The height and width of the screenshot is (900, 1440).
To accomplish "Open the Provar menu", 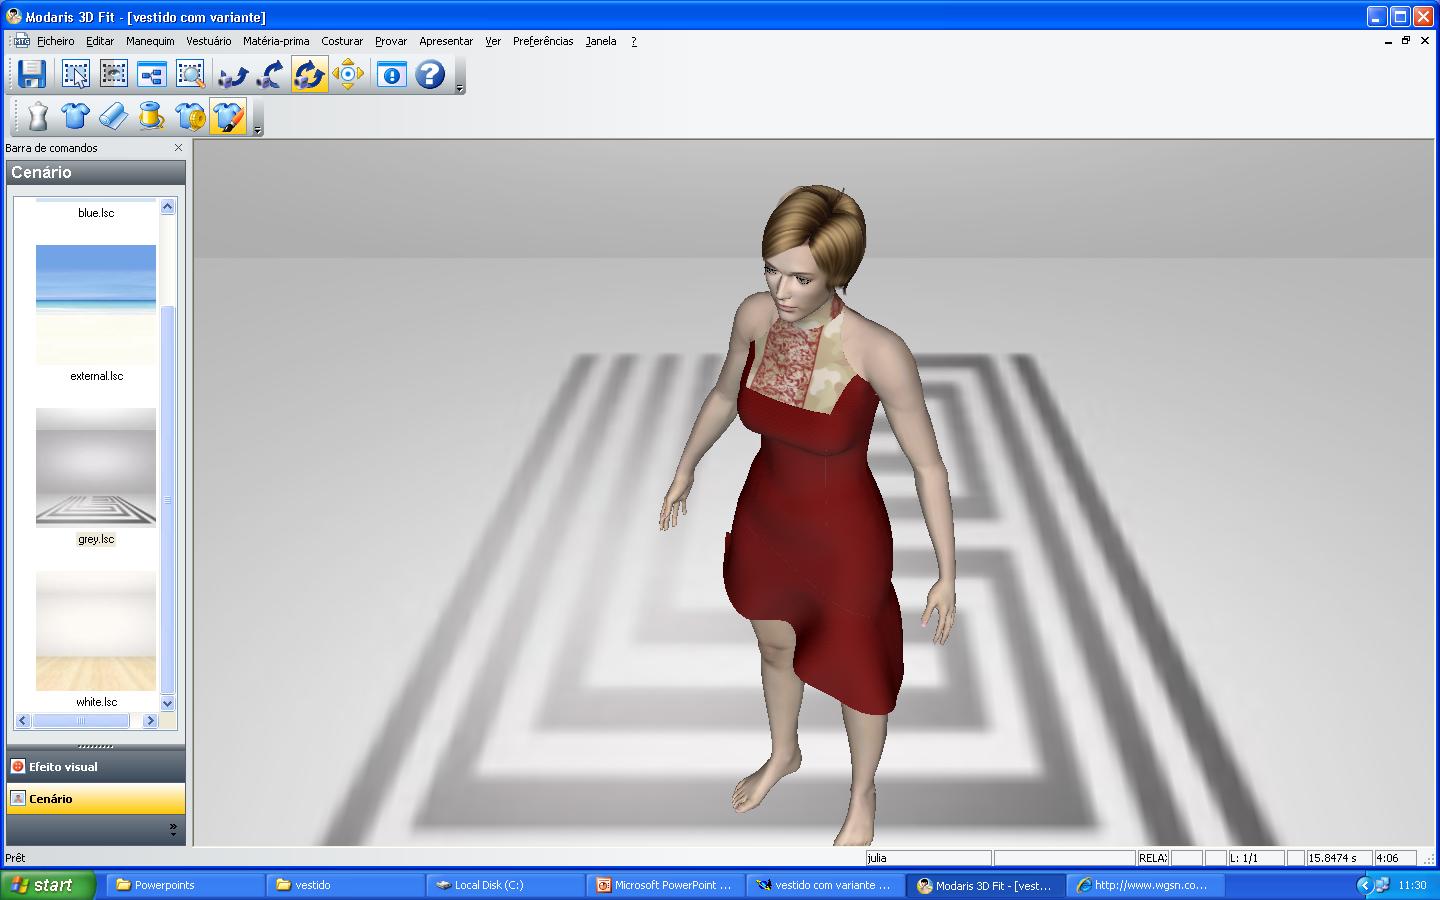I will [x=391, y=41].
